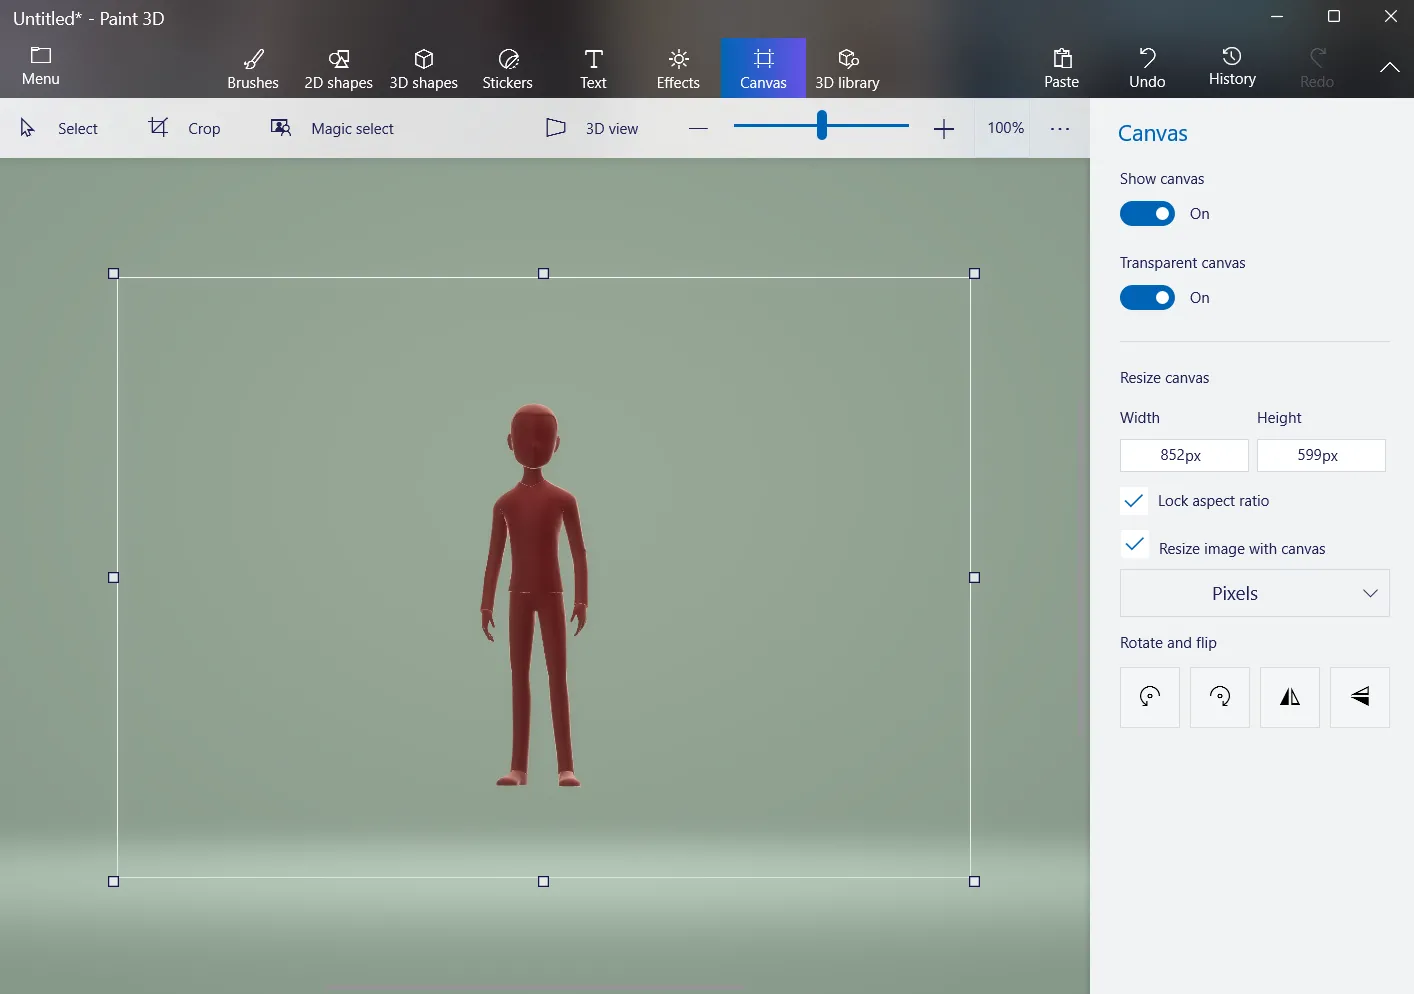
Task: Select the Brushes tool
Action: 253,67
